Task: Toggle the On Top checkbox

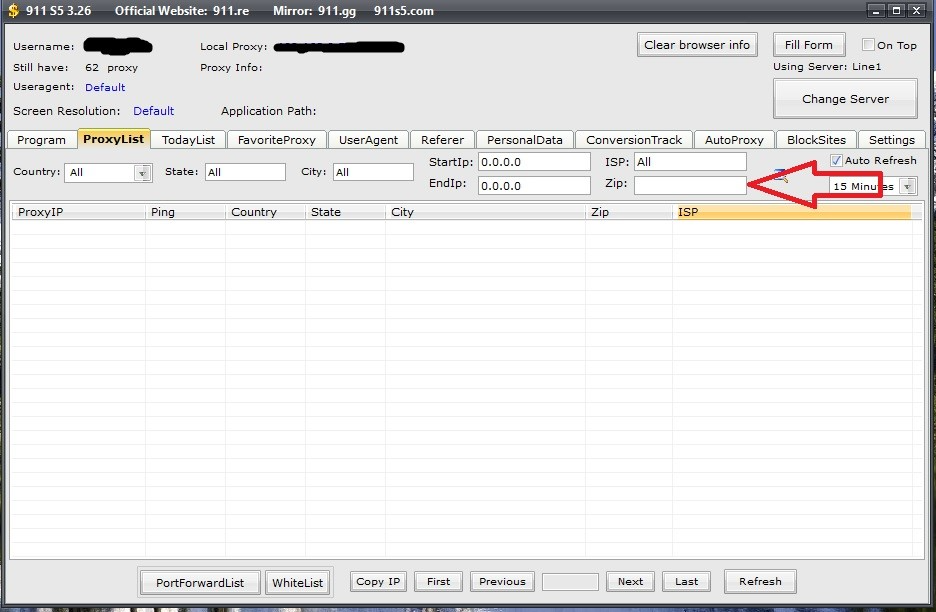Action: [x=869, y=45]
